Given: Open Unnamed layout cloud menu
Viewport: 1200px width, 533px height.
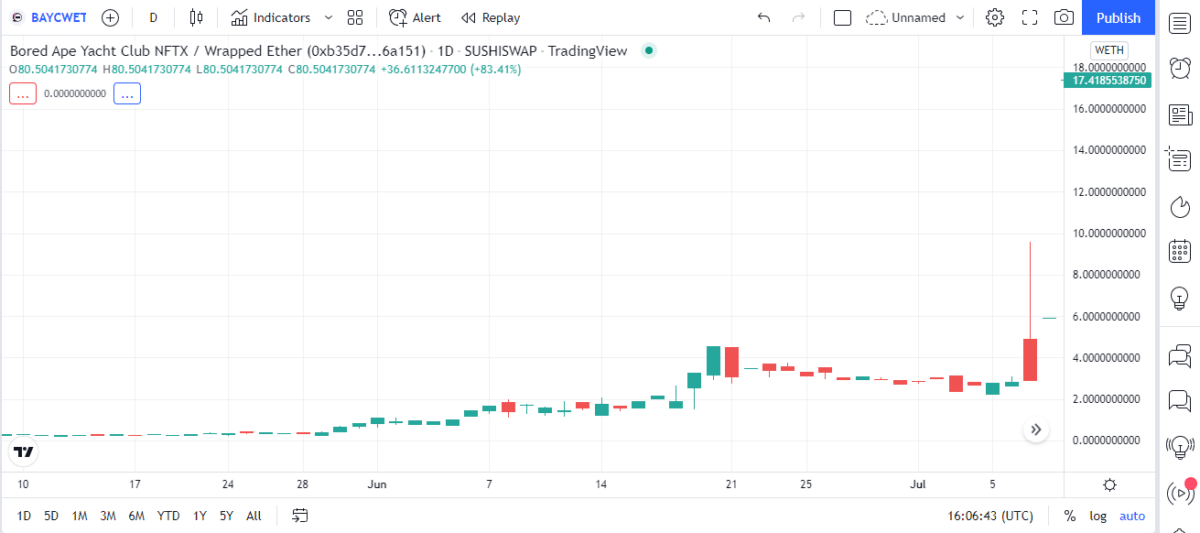Looking at the screenshot, I should tap(906, 17).
